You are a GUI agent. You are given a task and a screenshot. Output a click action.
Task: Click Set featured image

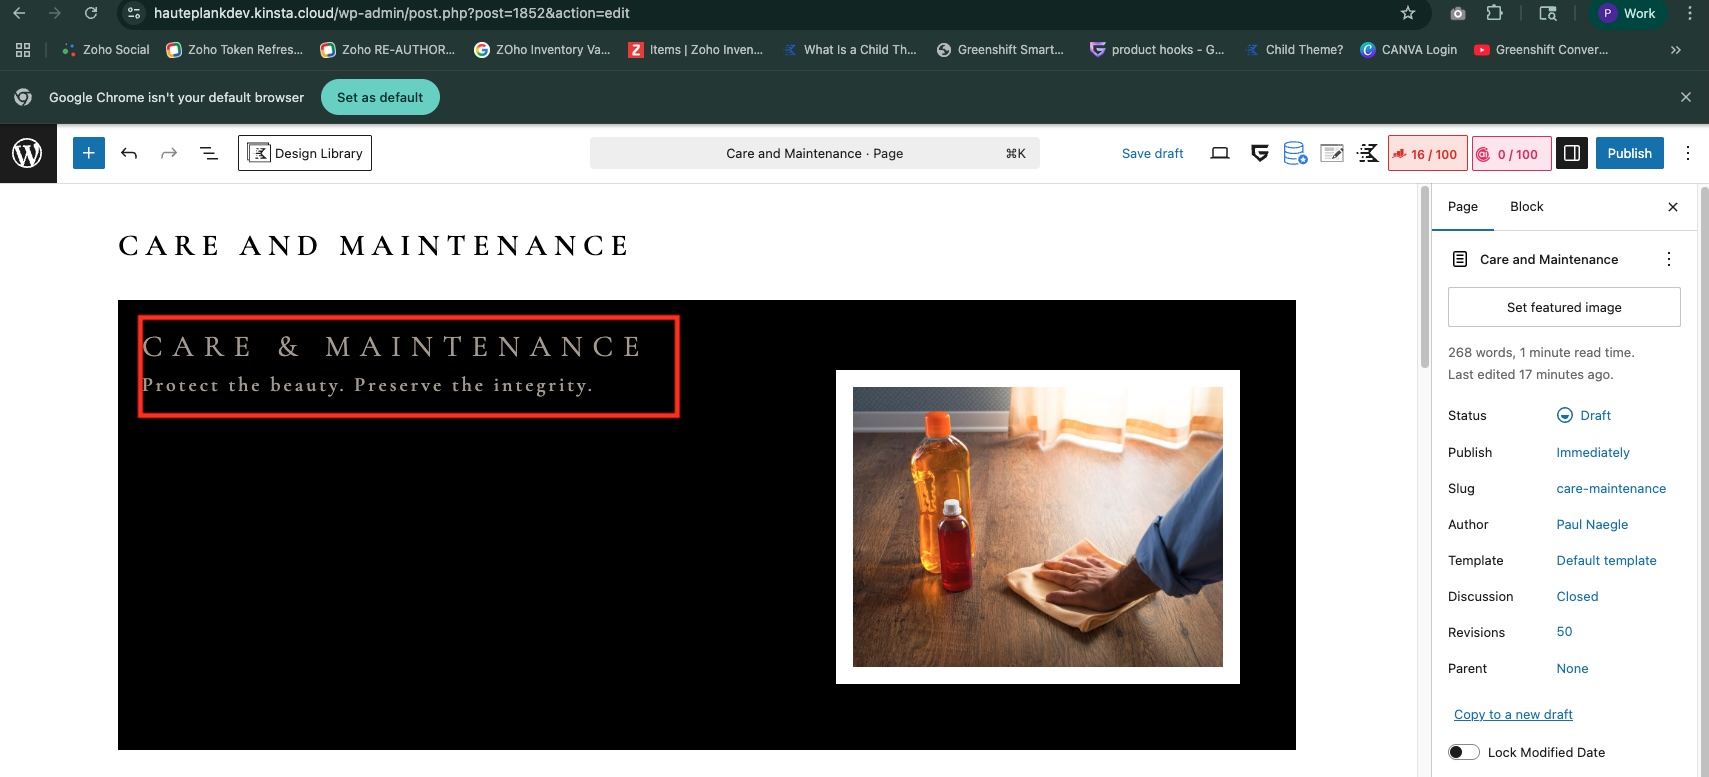(x=1564, y=307)
